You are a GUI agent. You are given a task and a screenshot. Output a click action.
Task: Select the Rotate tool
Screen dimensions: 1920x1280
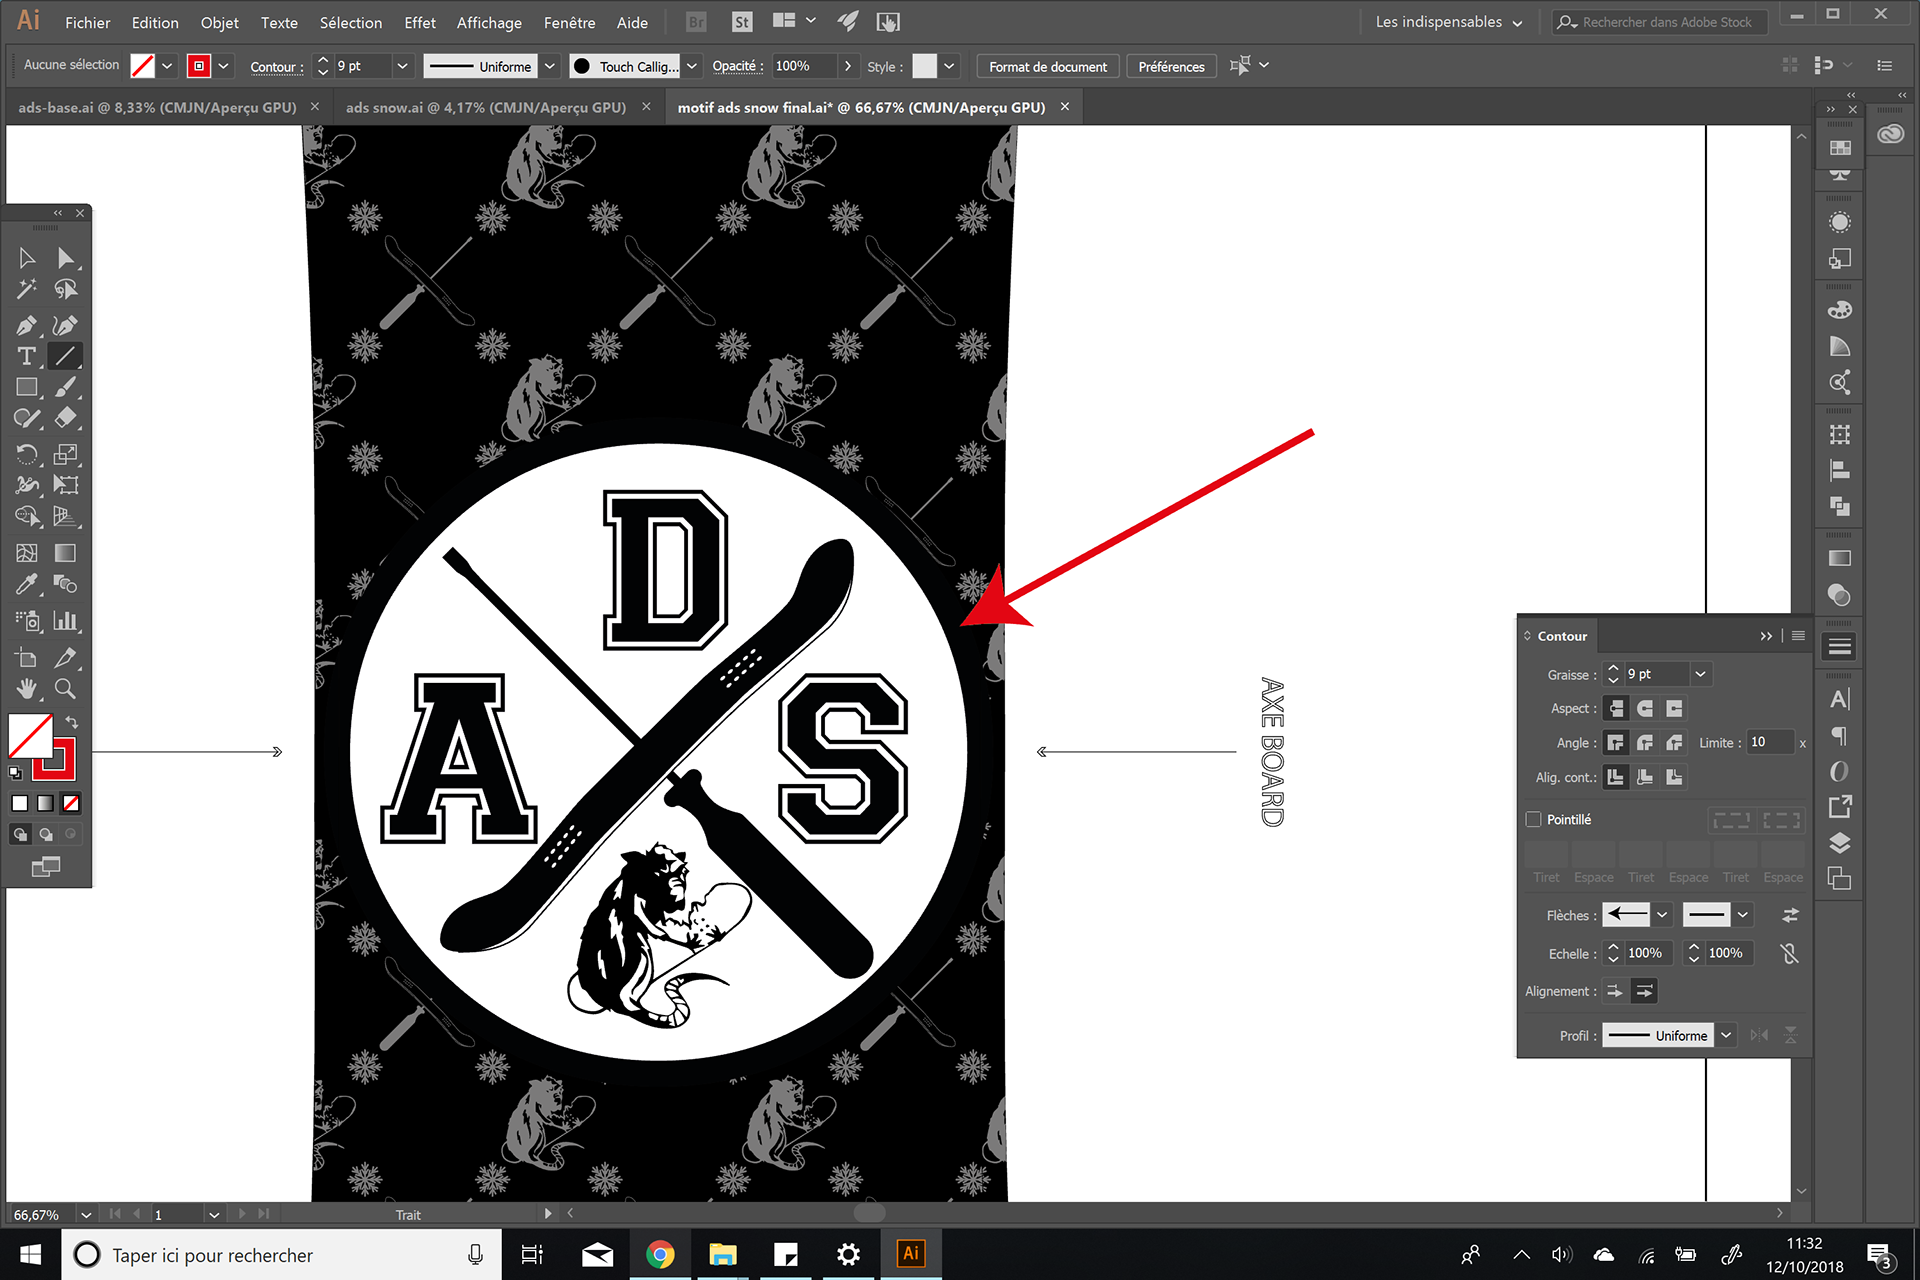[27, 454]
